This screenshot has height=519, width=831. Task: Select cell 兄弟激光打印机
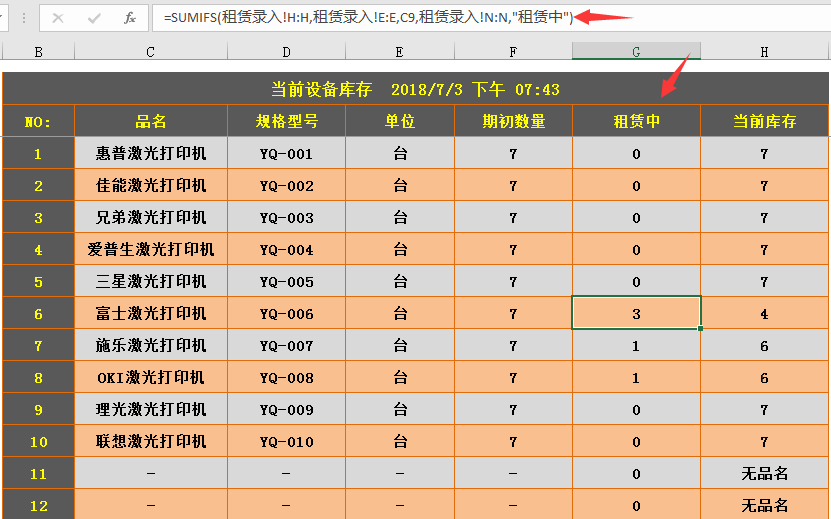[151, 217]
